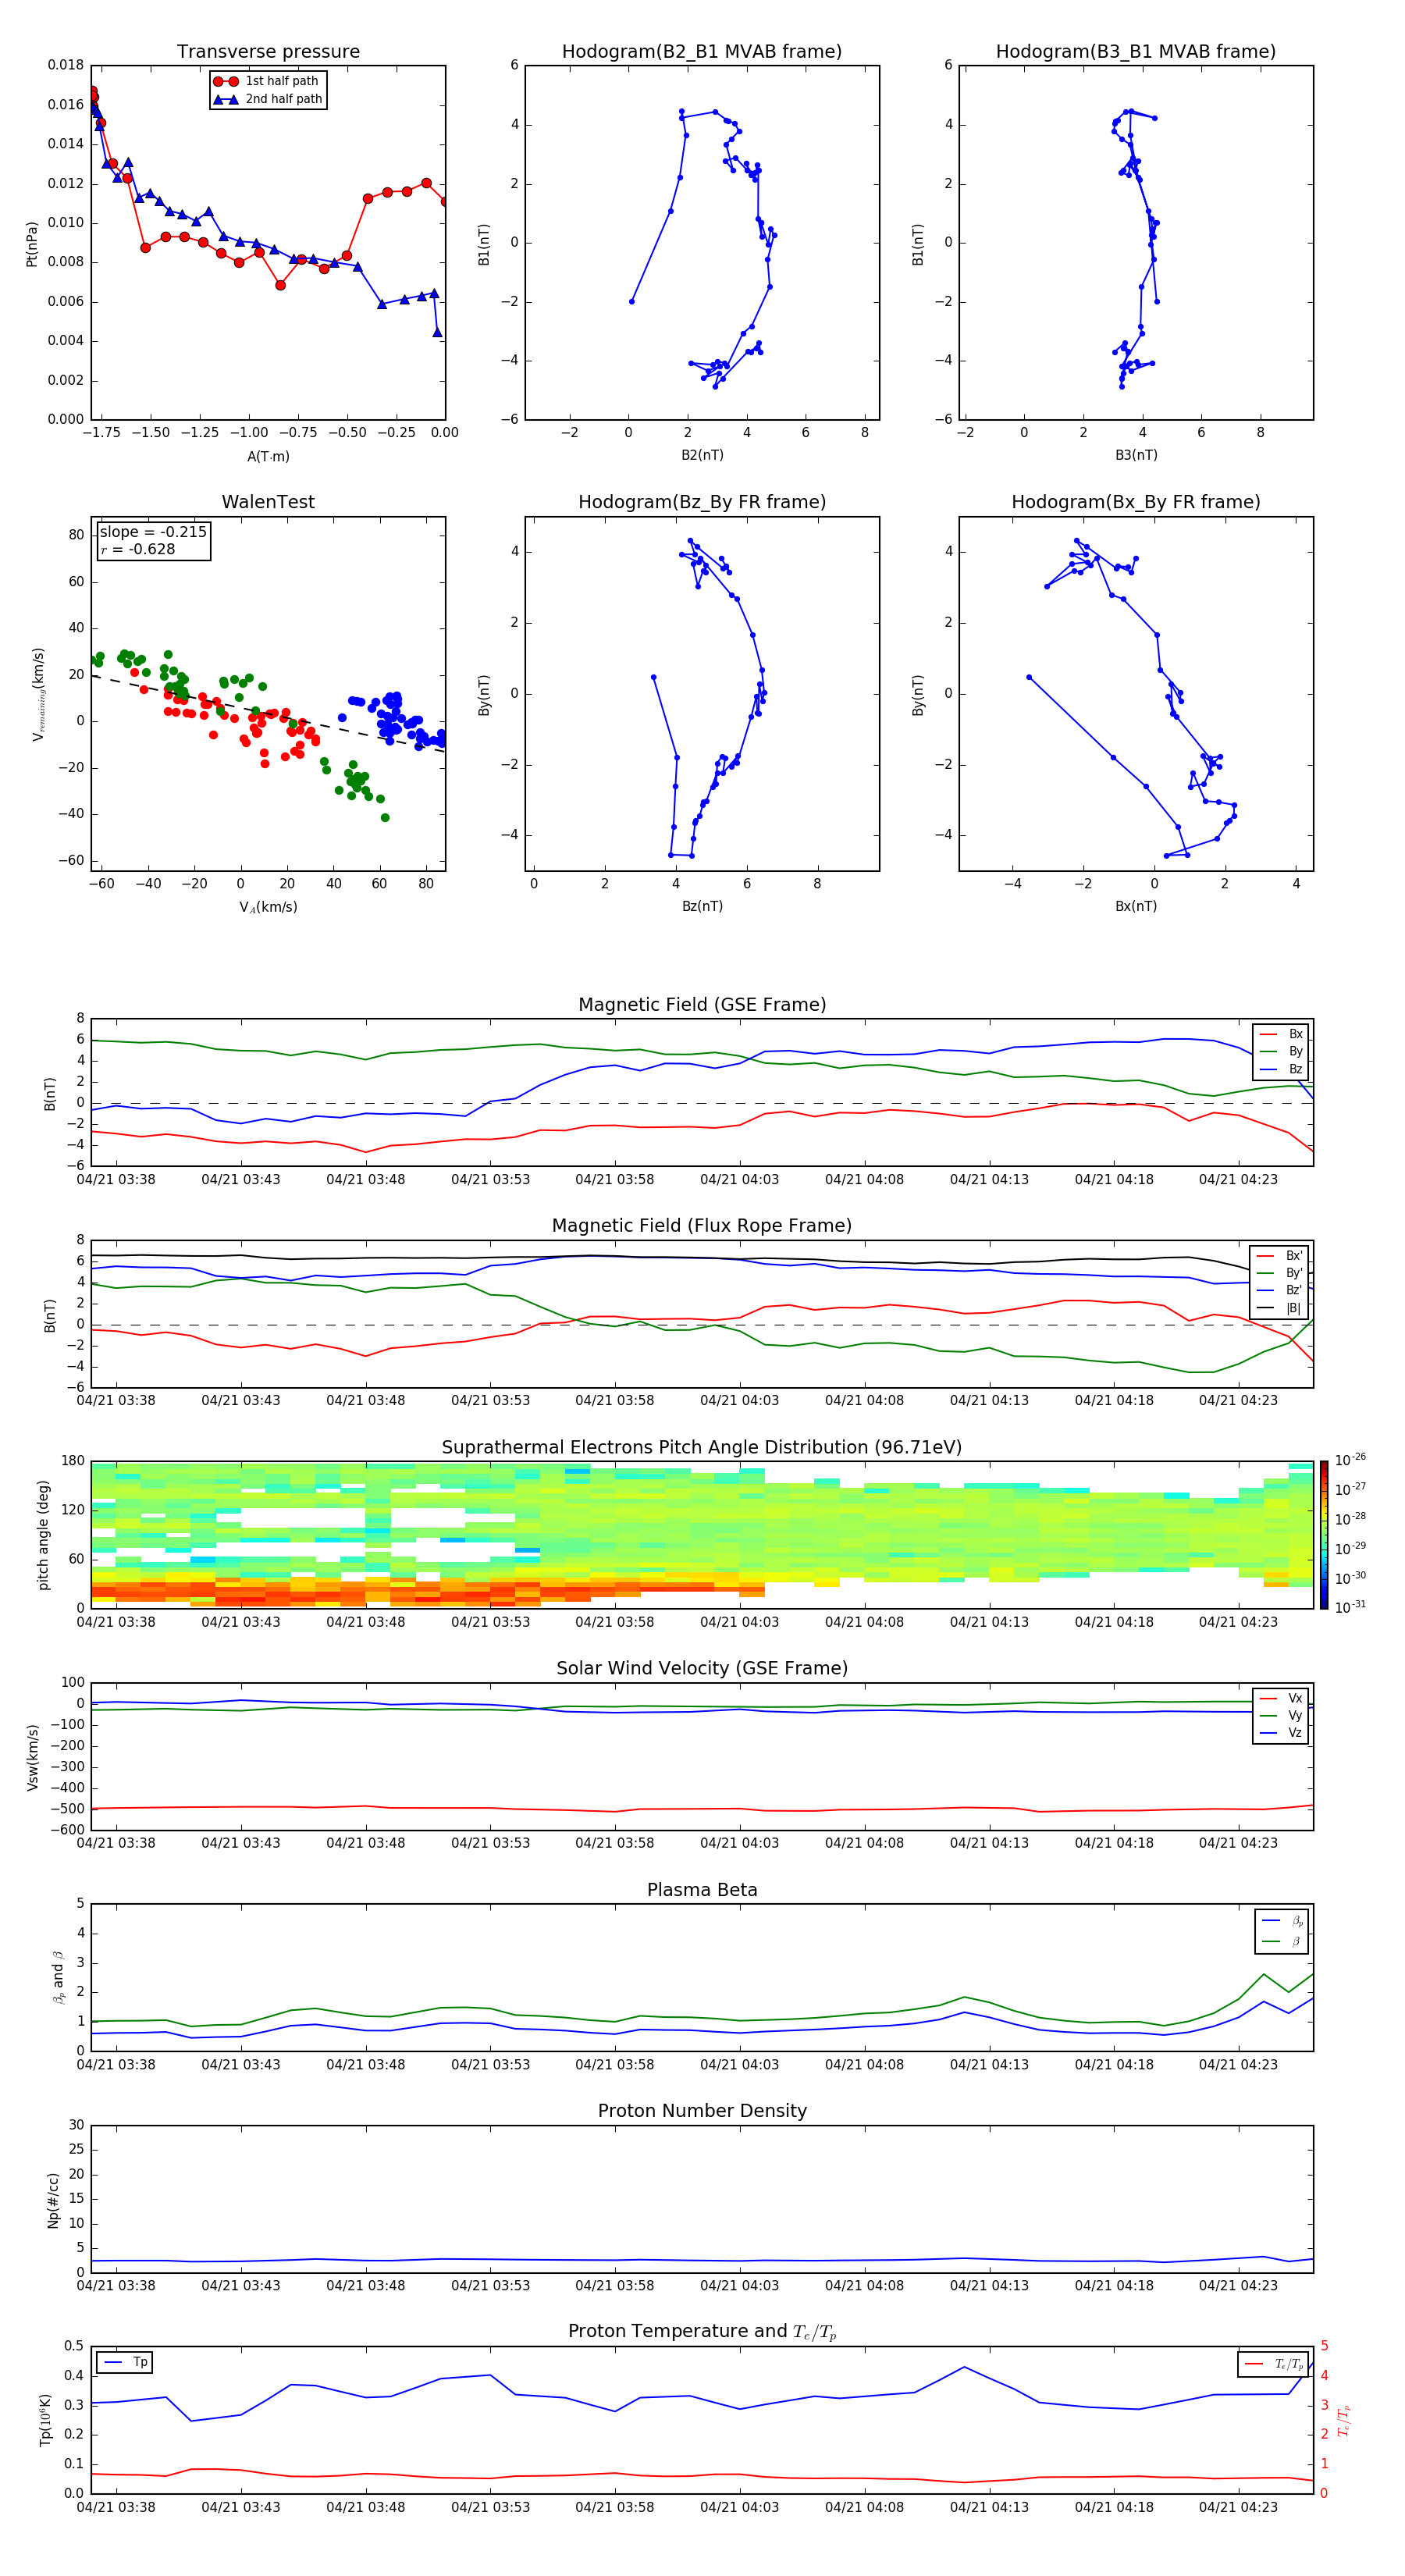Click the 'pitch angle (deg)' axis label
Viewport: 1405px width, 2576px height.
coord(44,1535)
